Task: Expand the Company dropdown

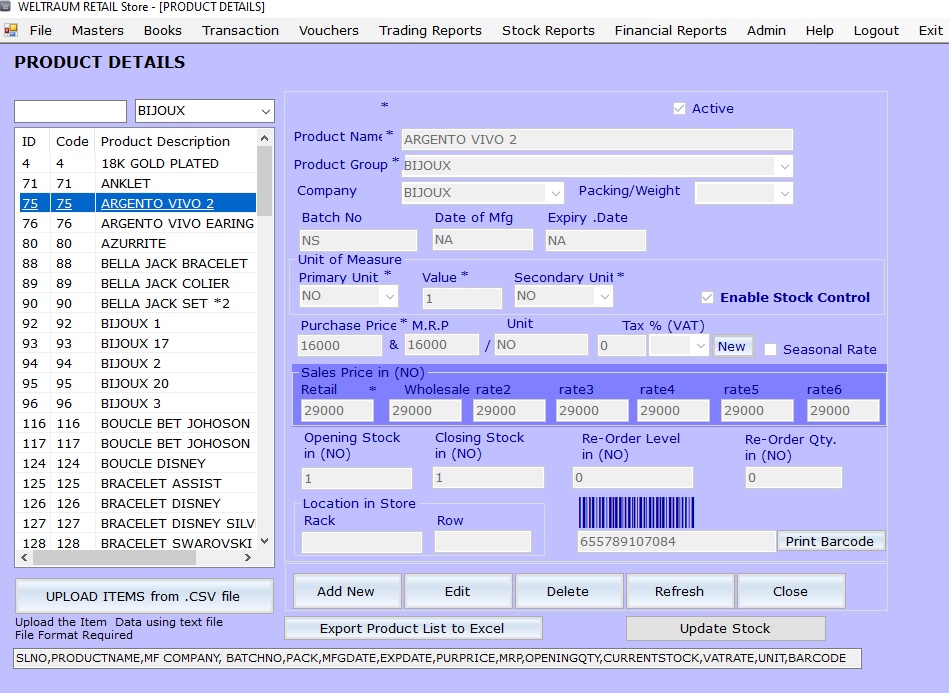Action: click(x=555, y=193)
